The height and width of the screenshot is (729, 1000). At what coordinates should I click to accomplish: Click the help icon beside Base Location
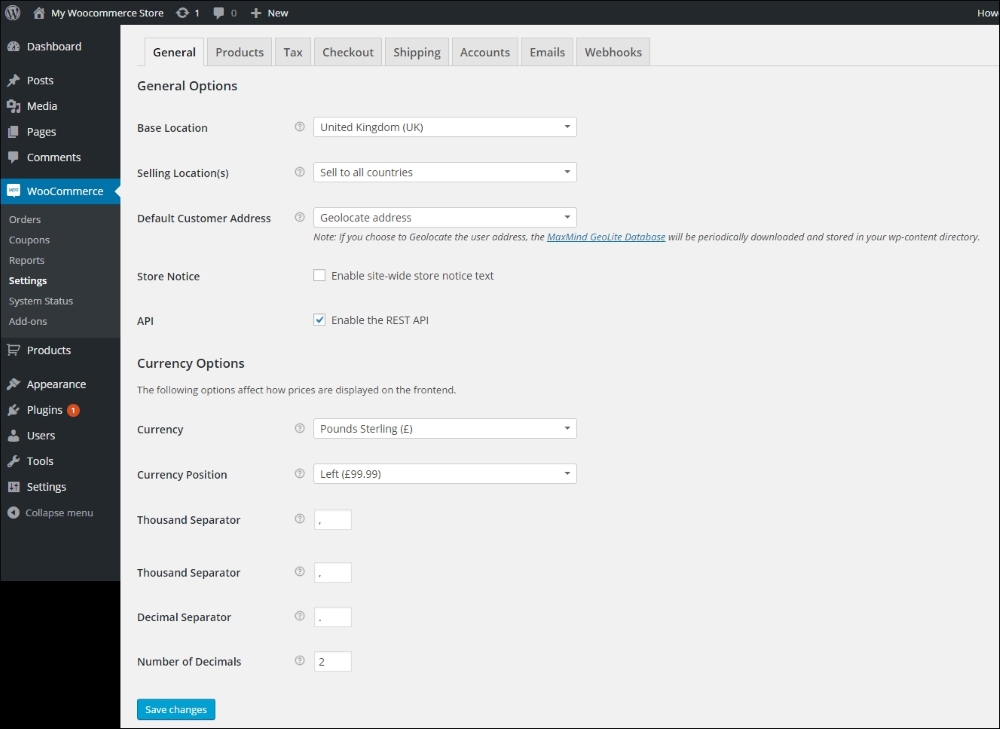click(x=300, y=127)
